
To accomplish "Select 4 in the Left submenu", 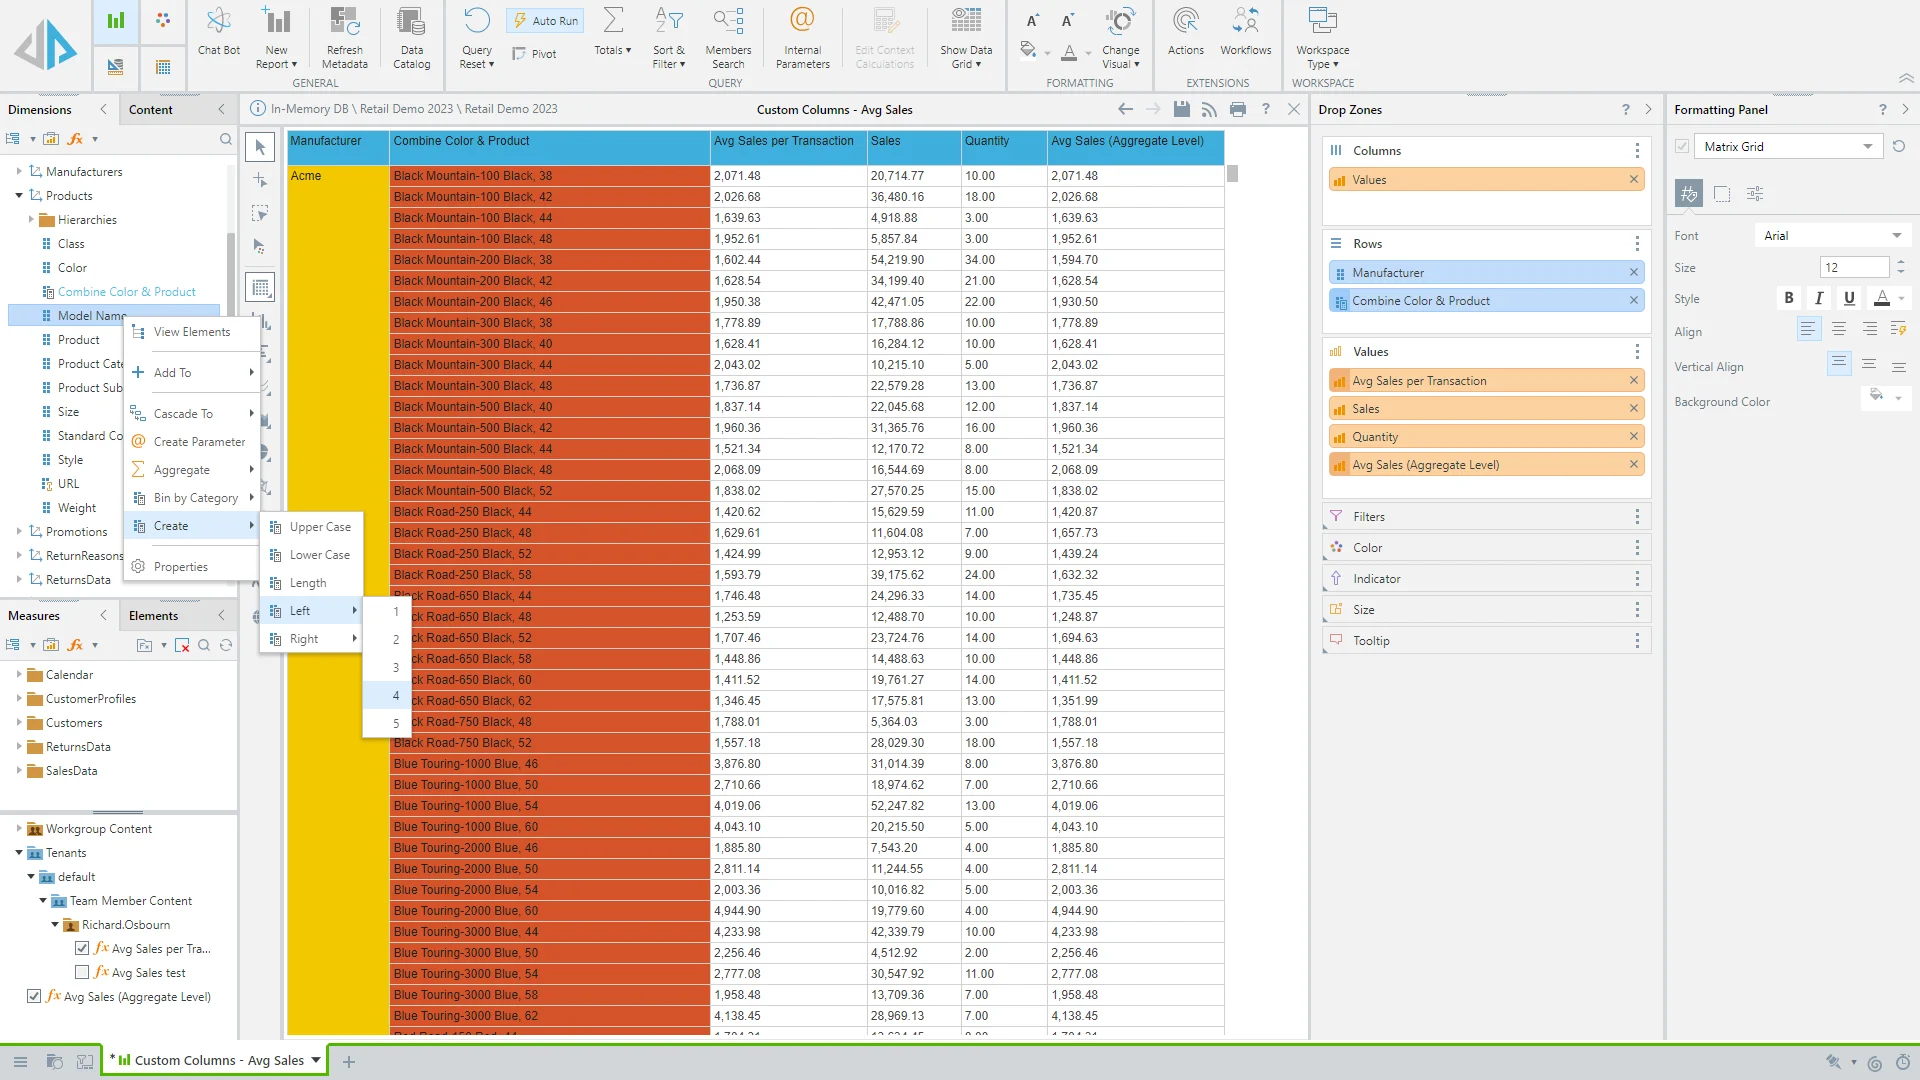I will click(x=396, y=695).
